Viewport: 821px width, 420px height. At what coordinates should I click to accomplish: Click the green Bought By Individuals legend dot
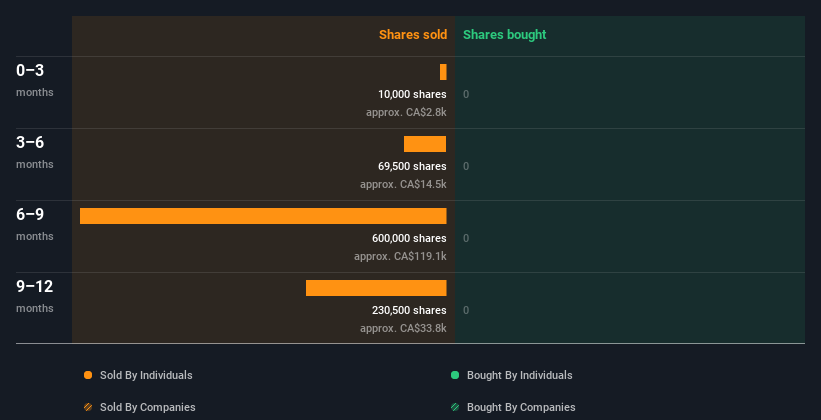coord(455,375)
